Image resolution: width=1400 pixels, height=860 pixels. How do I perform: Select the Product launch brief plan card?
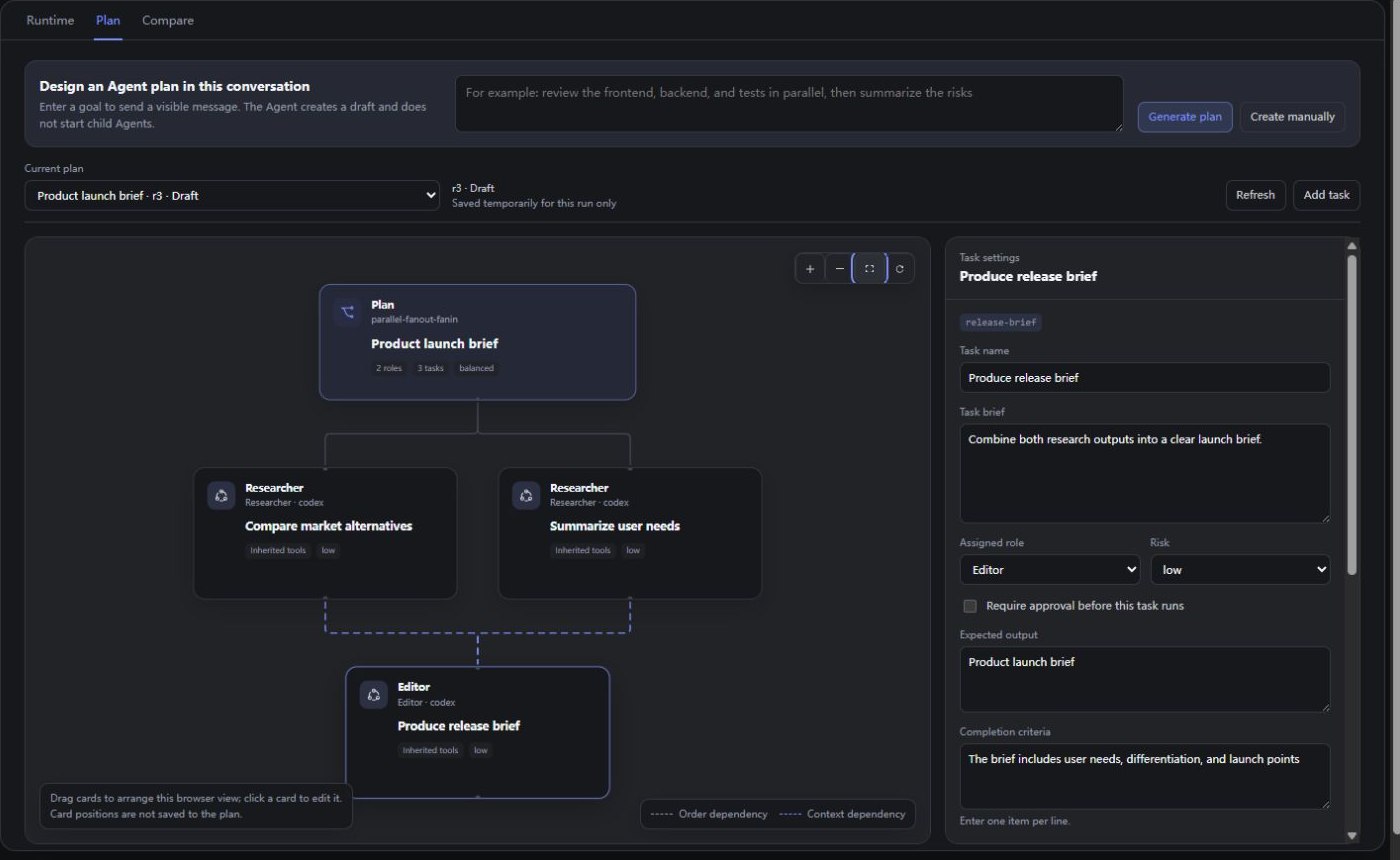[x=477, y=342]
